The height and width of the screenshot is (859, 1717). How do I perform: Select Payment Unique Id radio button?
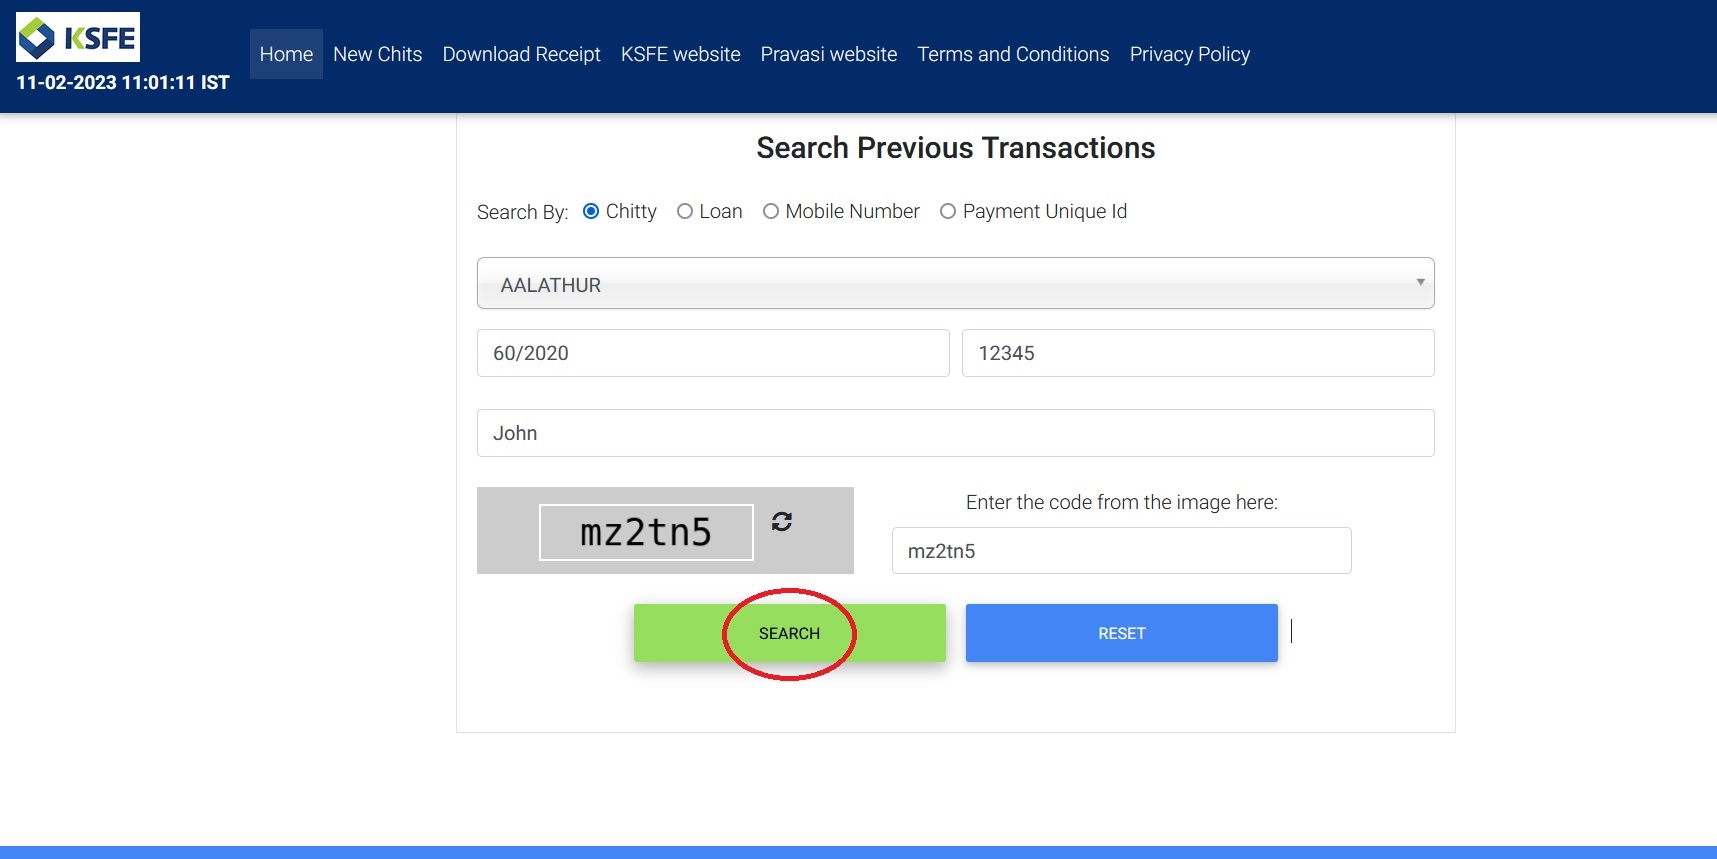(948, 211)
